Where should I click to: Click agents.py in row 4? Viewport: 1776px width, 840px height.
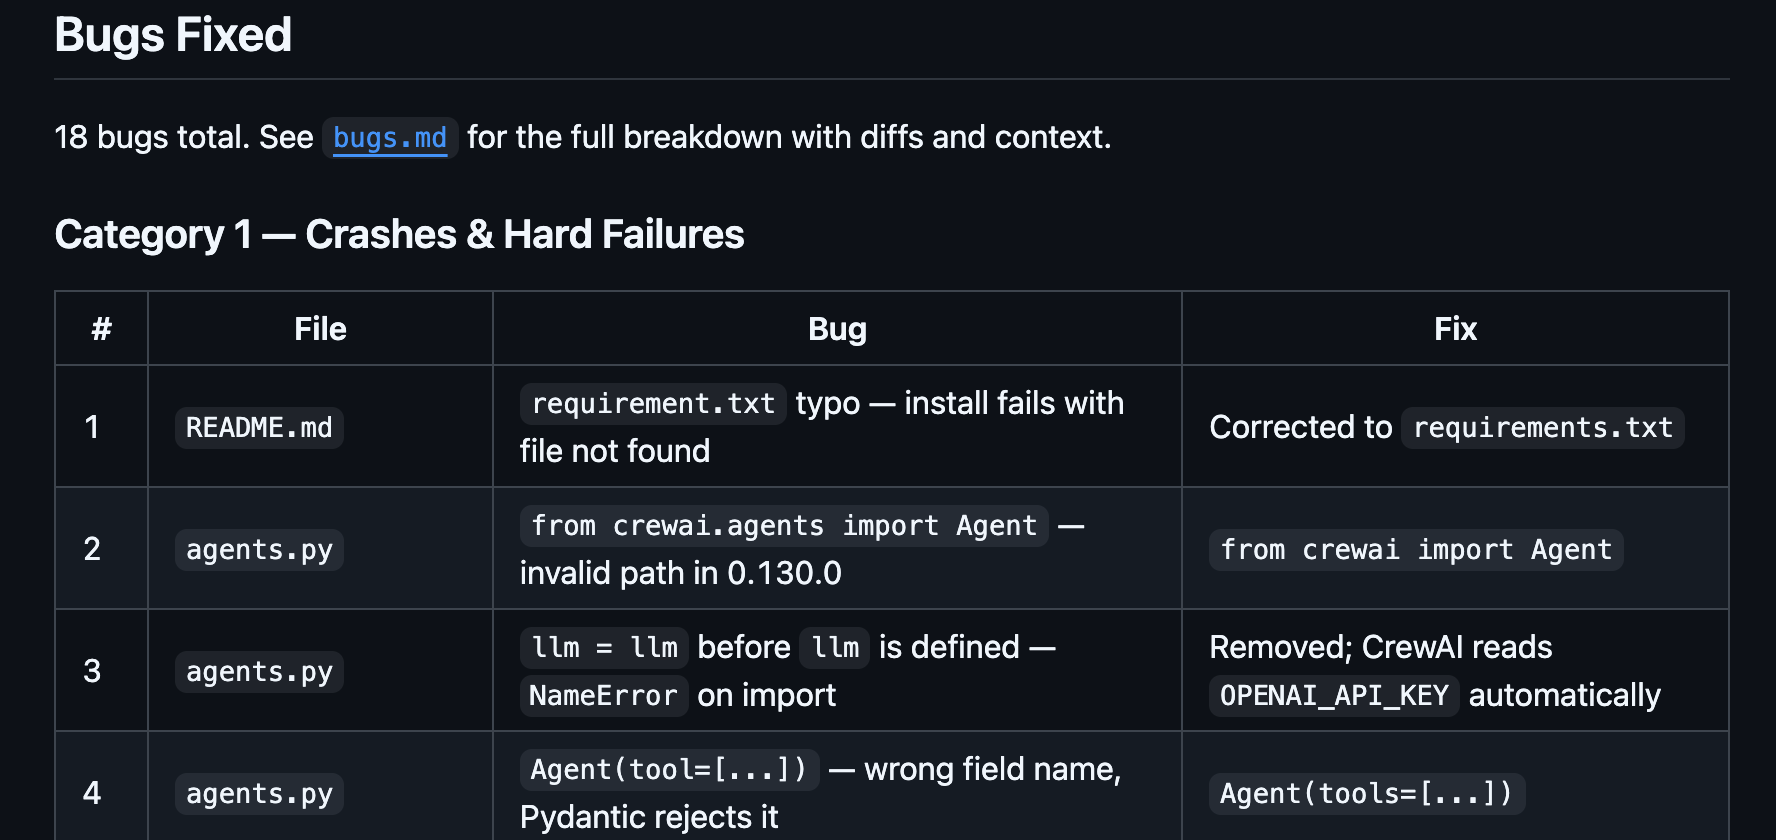click(259, 794)
